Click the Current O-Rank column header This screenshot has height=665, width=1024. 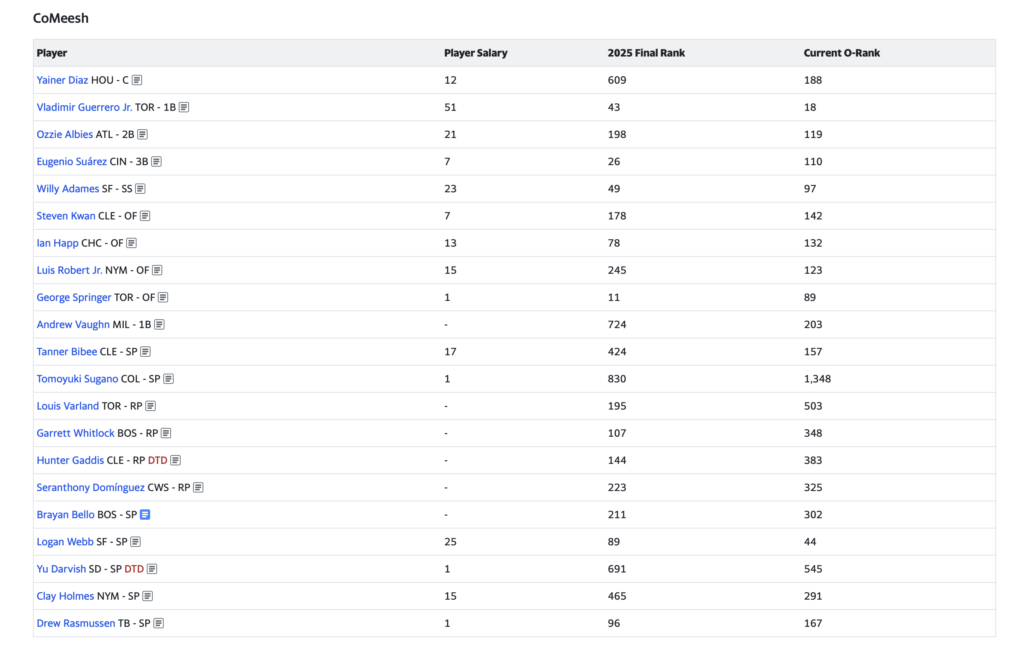[841, 53]
